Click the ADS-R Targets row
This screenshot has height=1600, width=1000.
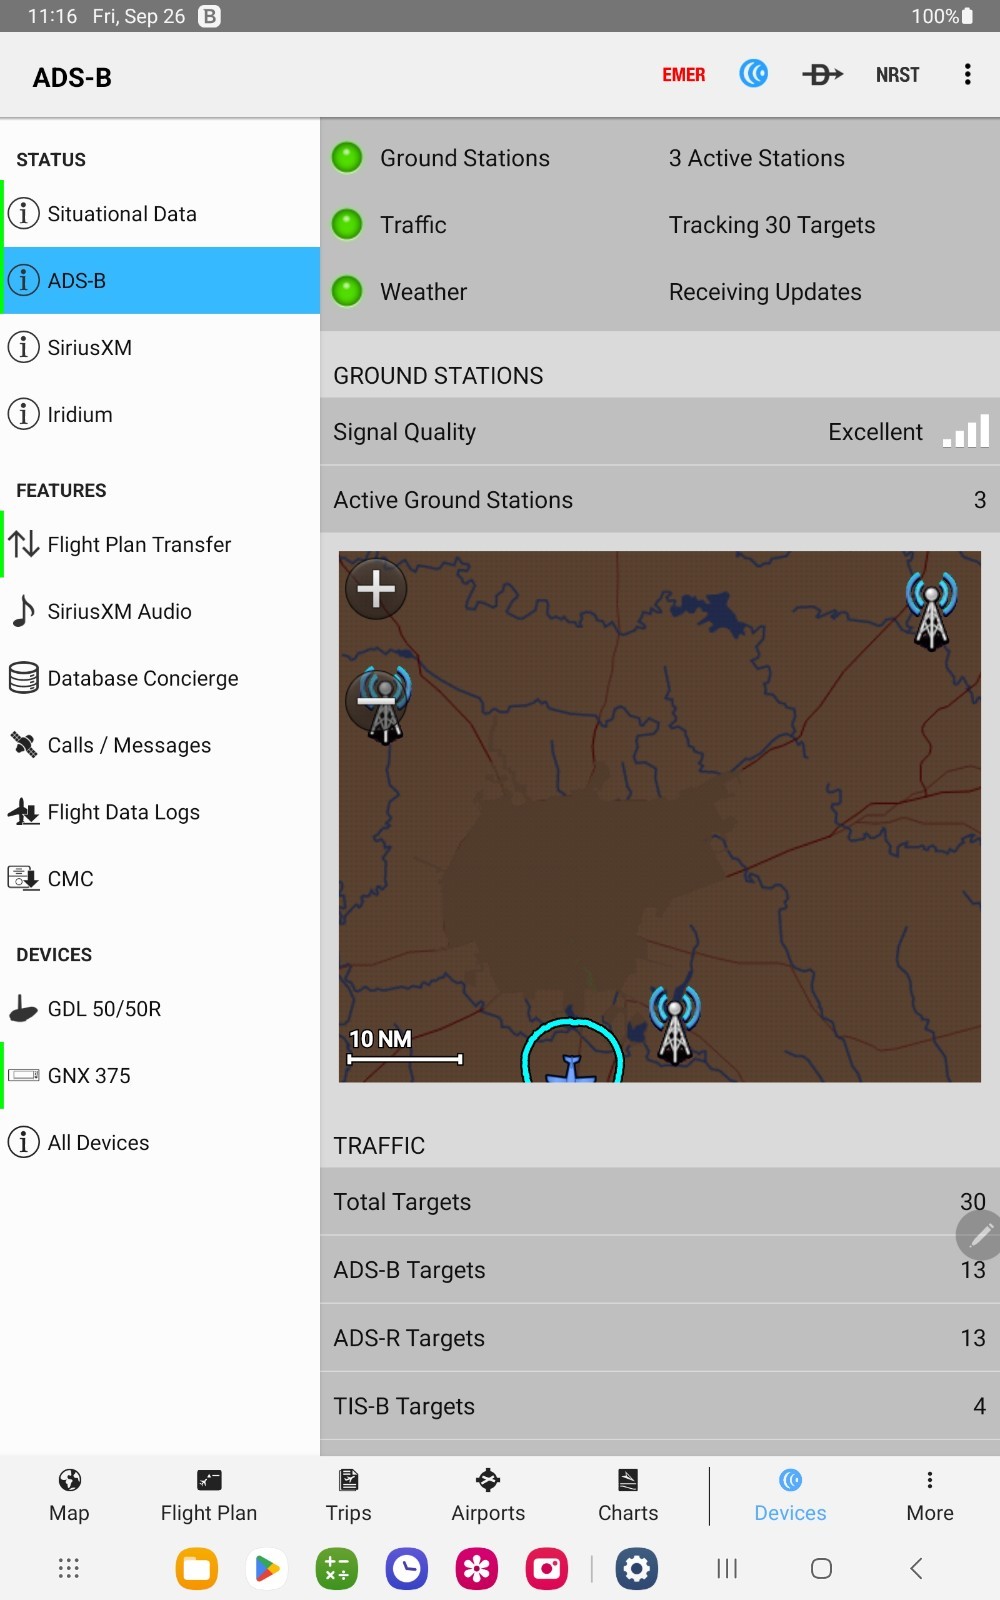coord(660,1338)
